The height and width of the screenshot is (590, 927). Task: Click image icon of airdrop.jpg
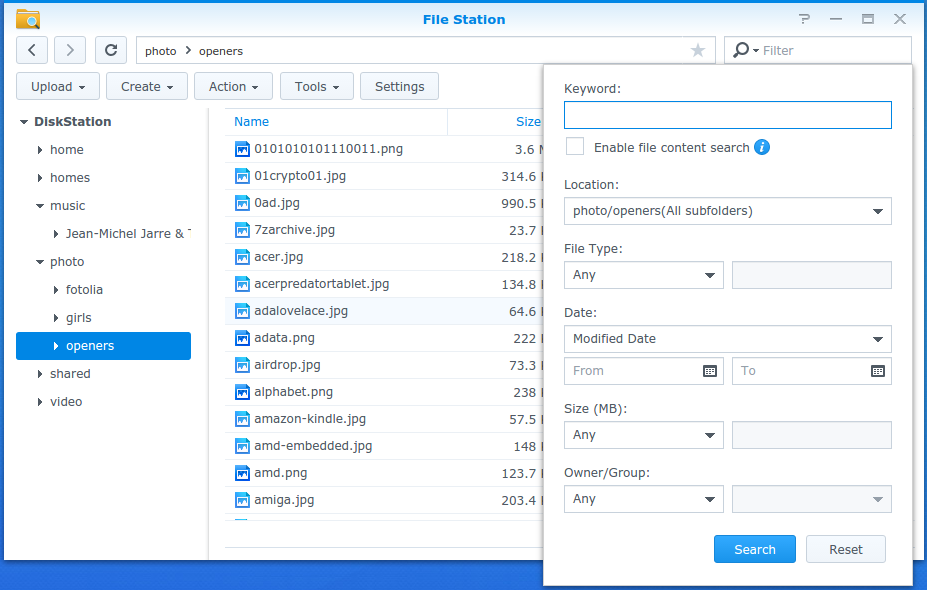click(x=242, y=365)
